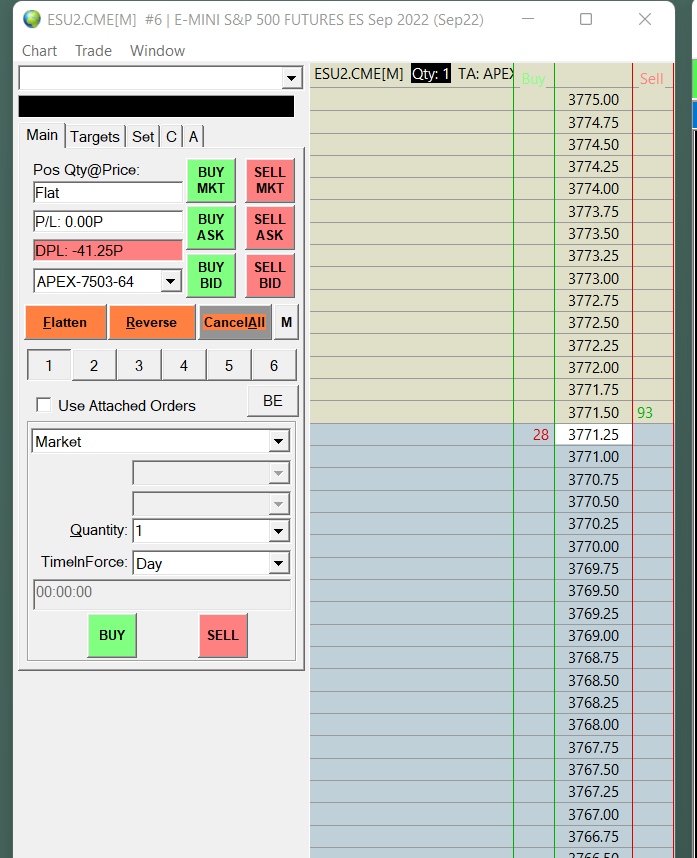
Task: Close the ESU2.CME trading window
Action: click(645, 19)
